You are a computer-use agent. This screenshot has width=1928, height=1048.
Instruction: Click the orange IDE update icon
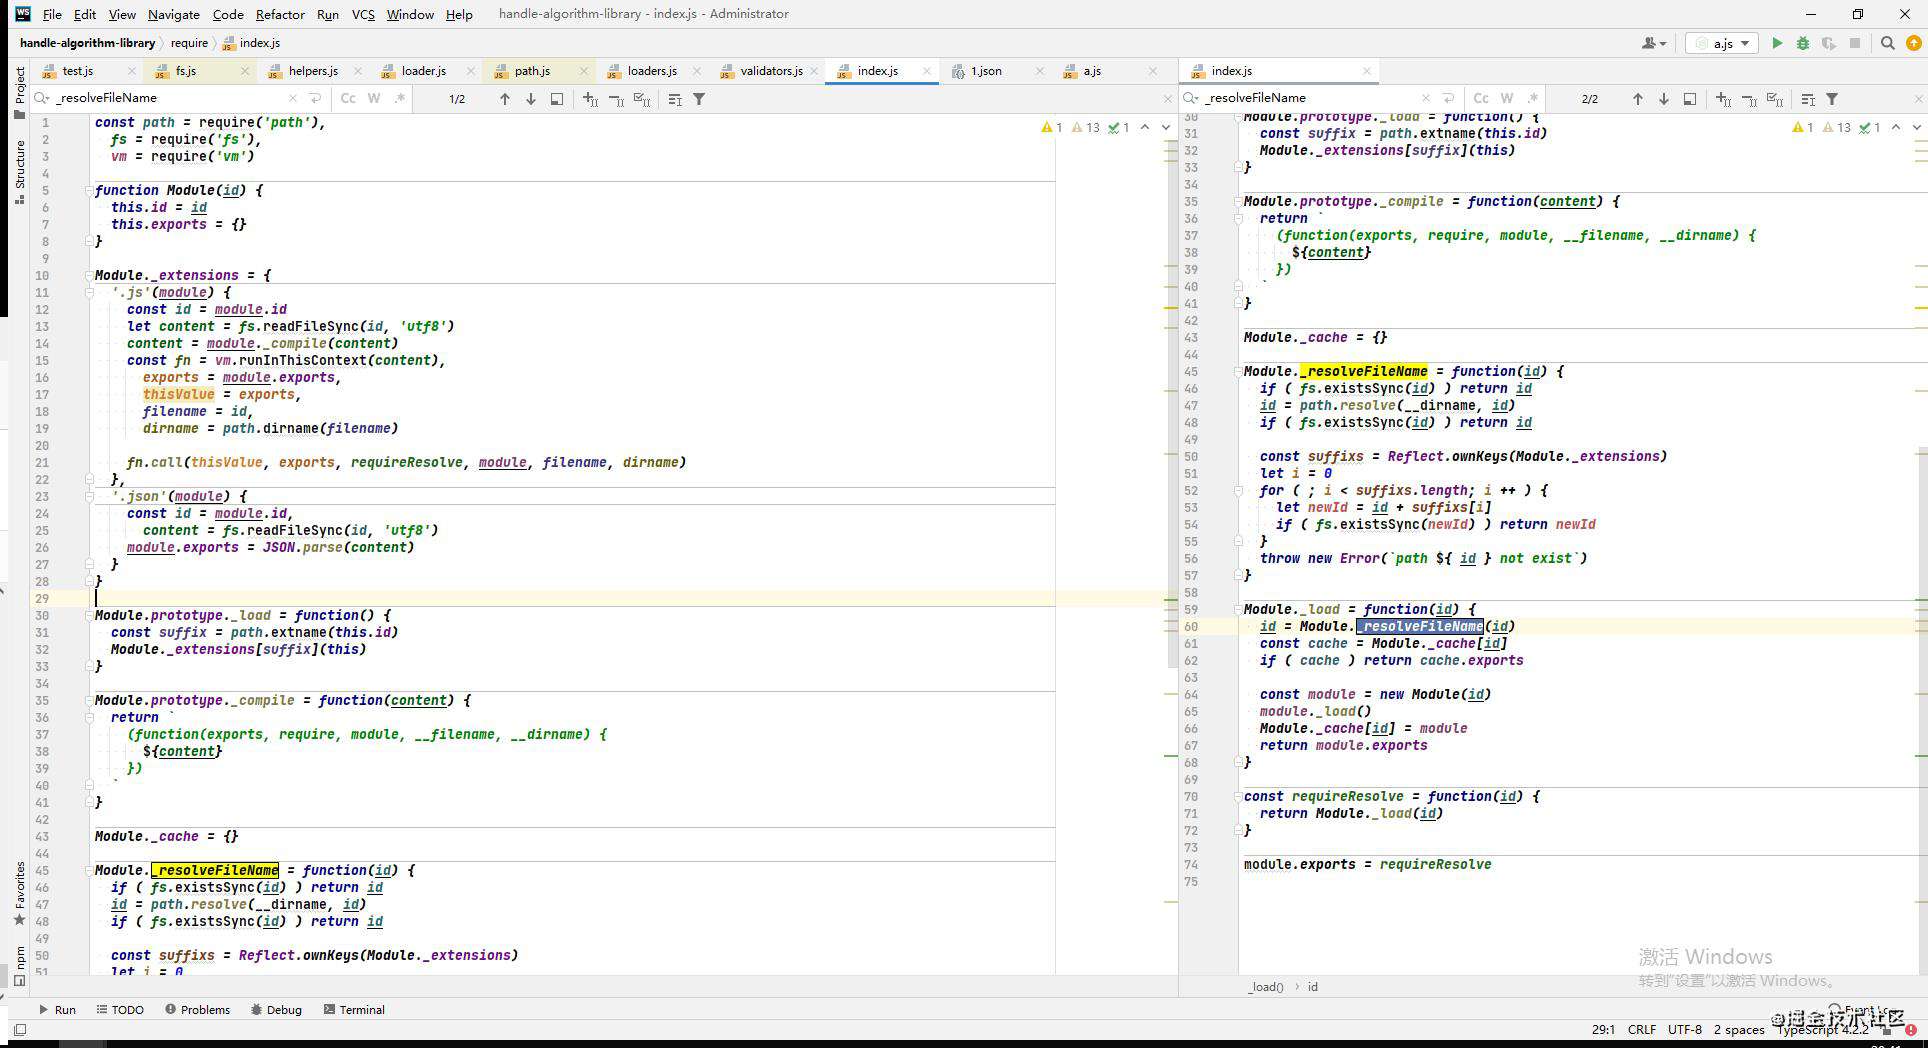(x=1914, y=43)
